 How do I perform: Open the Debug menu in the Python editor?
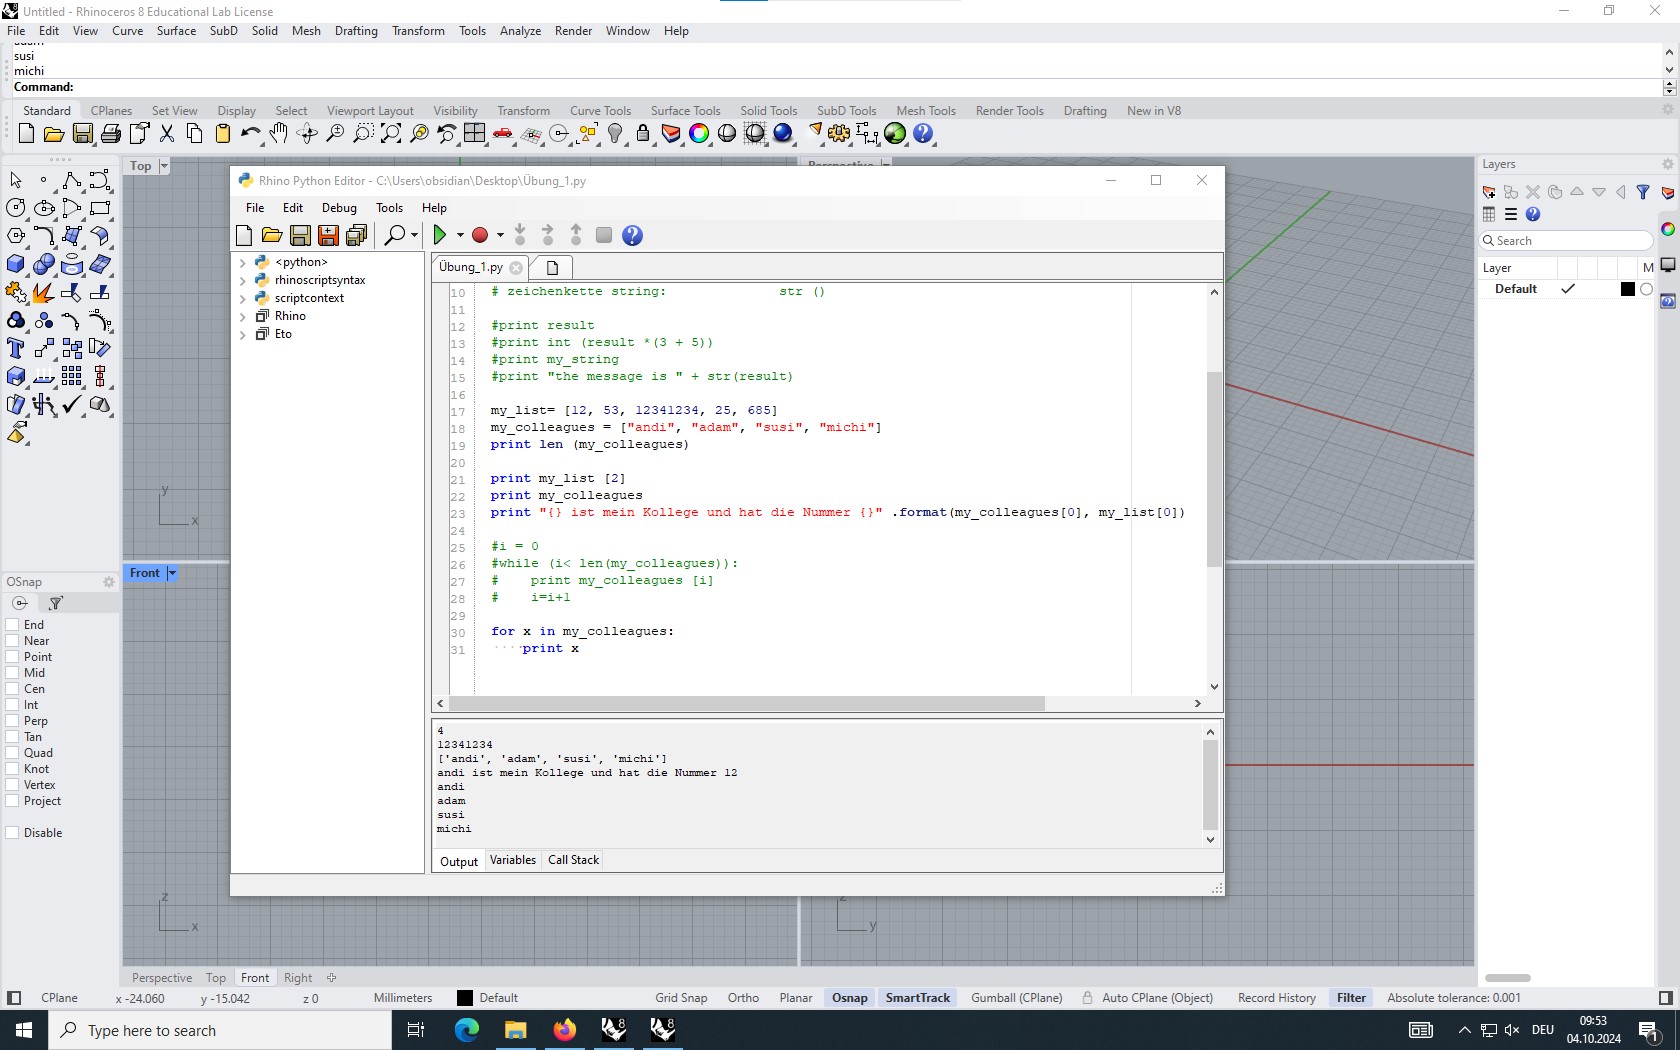point(338,208)
